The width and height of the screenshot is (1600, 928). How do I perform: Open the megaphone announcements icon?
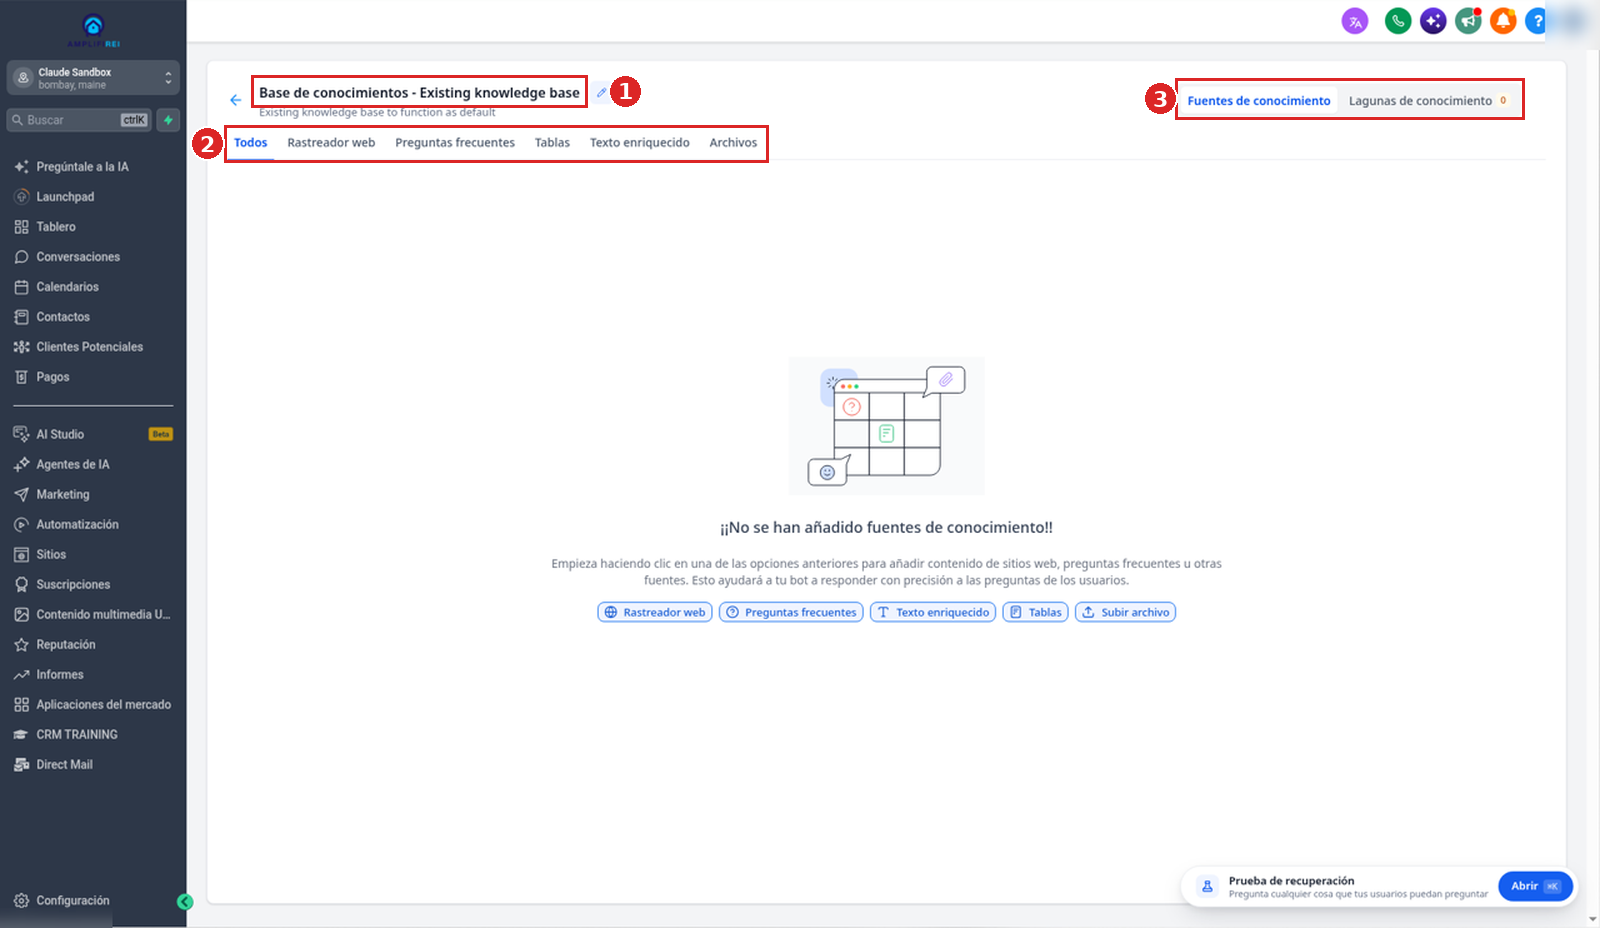(x=1468, y=21)
